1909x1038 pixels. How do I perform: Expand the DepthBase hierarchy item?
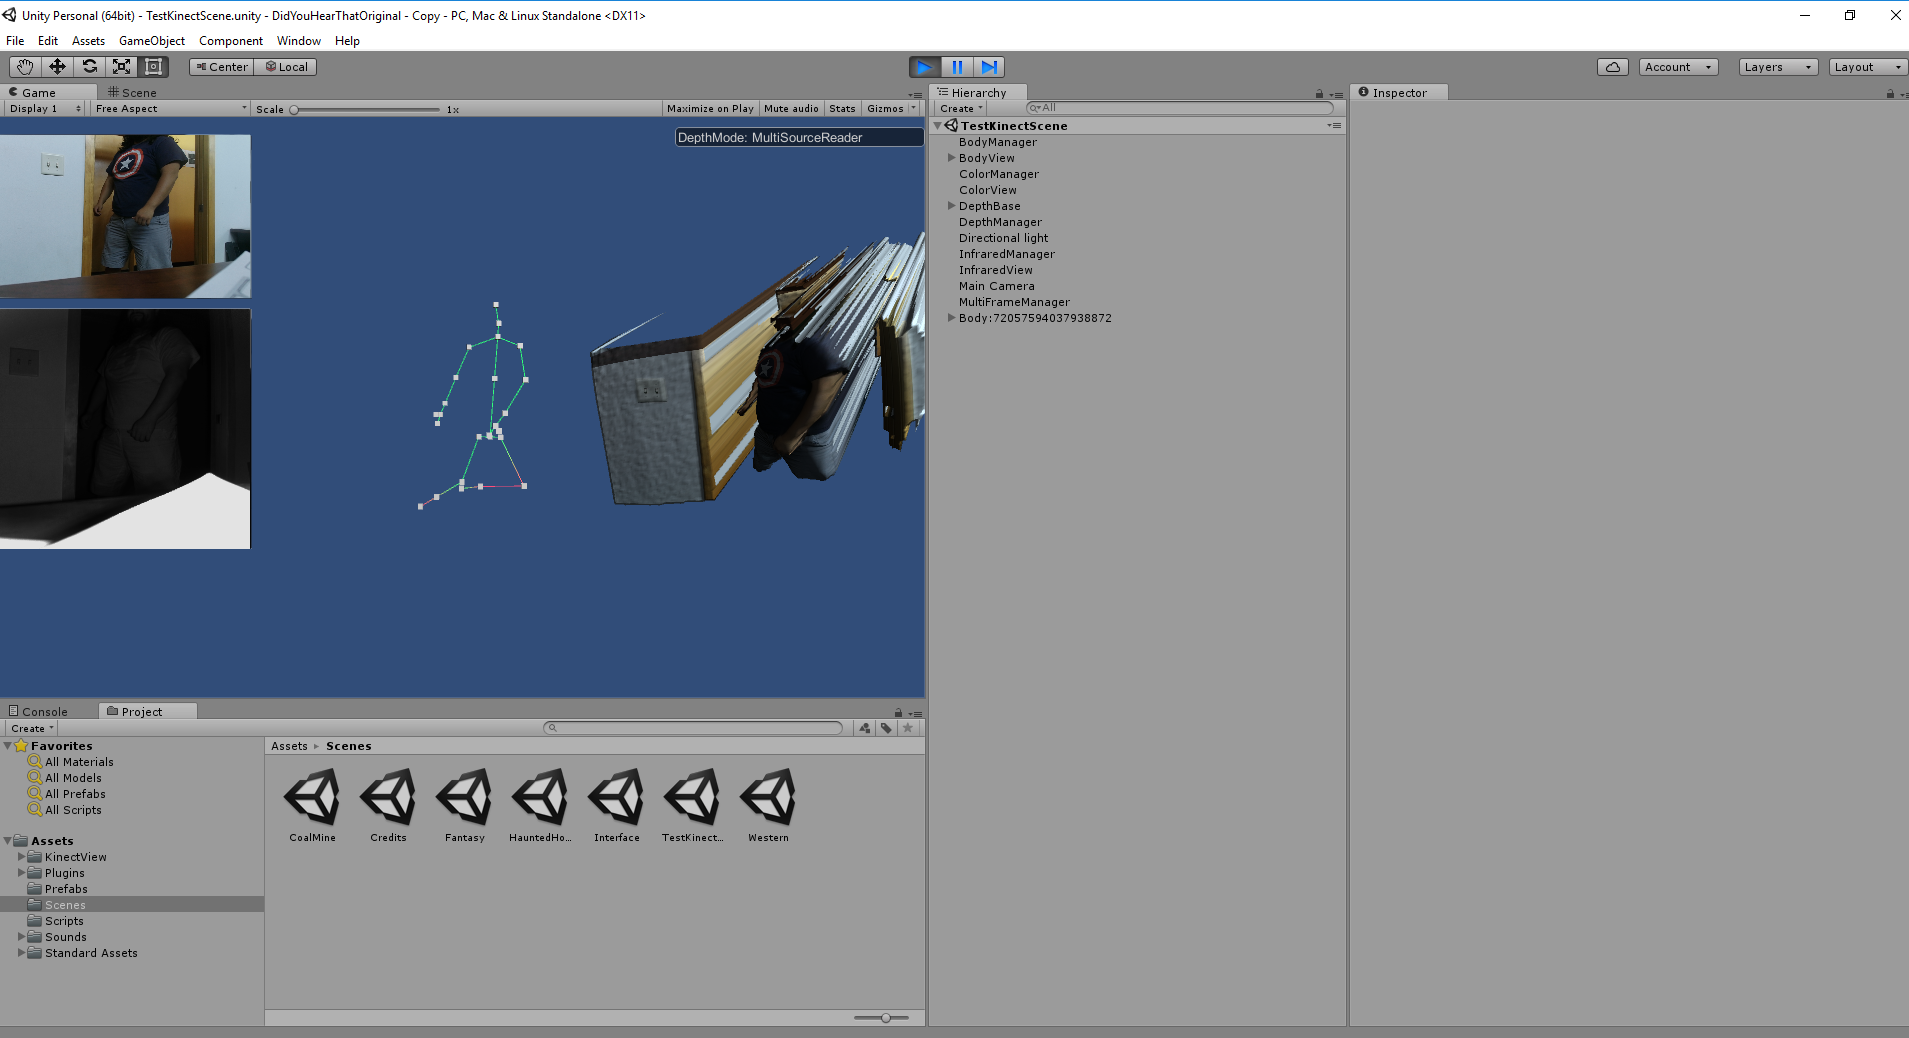[x=952, y=206]
